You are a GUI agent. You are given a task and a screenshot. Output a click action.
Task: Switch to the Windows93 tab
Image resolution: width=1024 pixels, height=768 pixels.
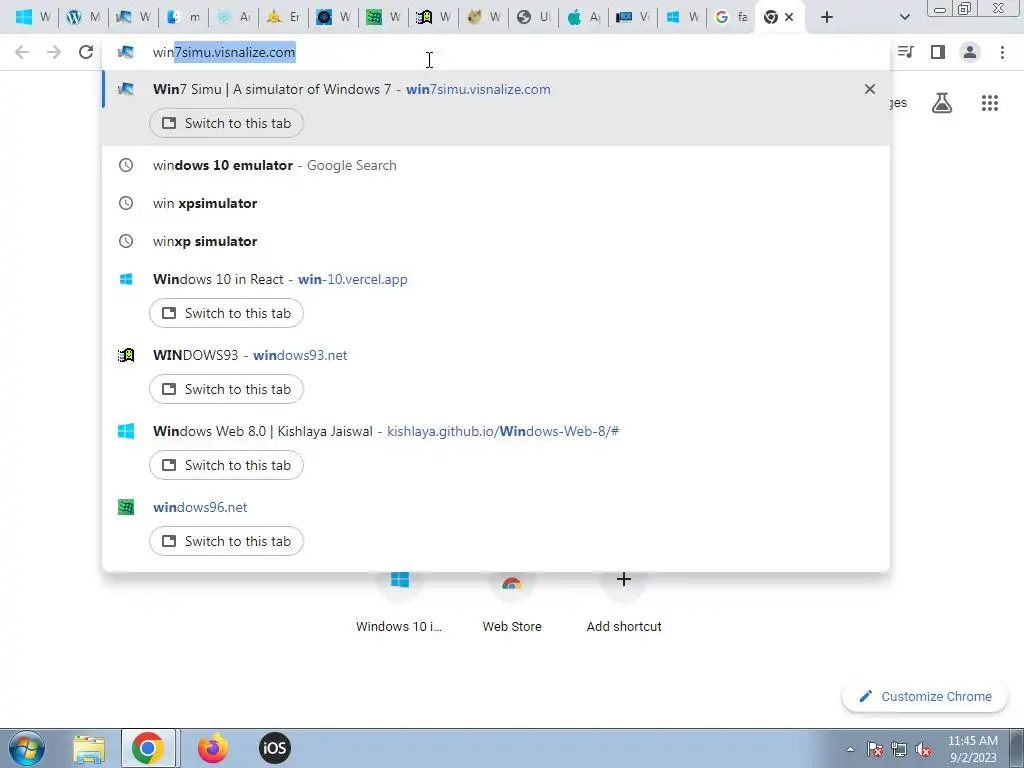tap(433, 18)
